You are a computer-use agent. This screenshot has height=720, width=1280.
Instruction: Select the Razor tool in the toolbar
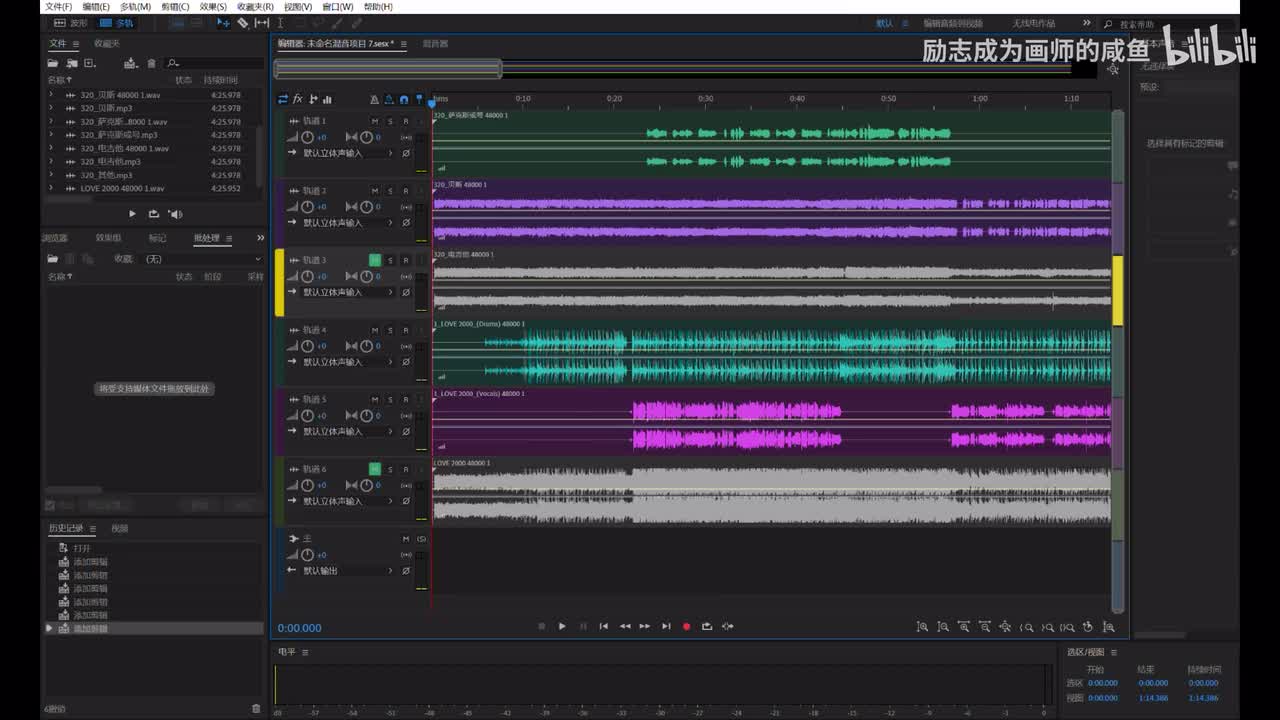click(x=242, y=23)
